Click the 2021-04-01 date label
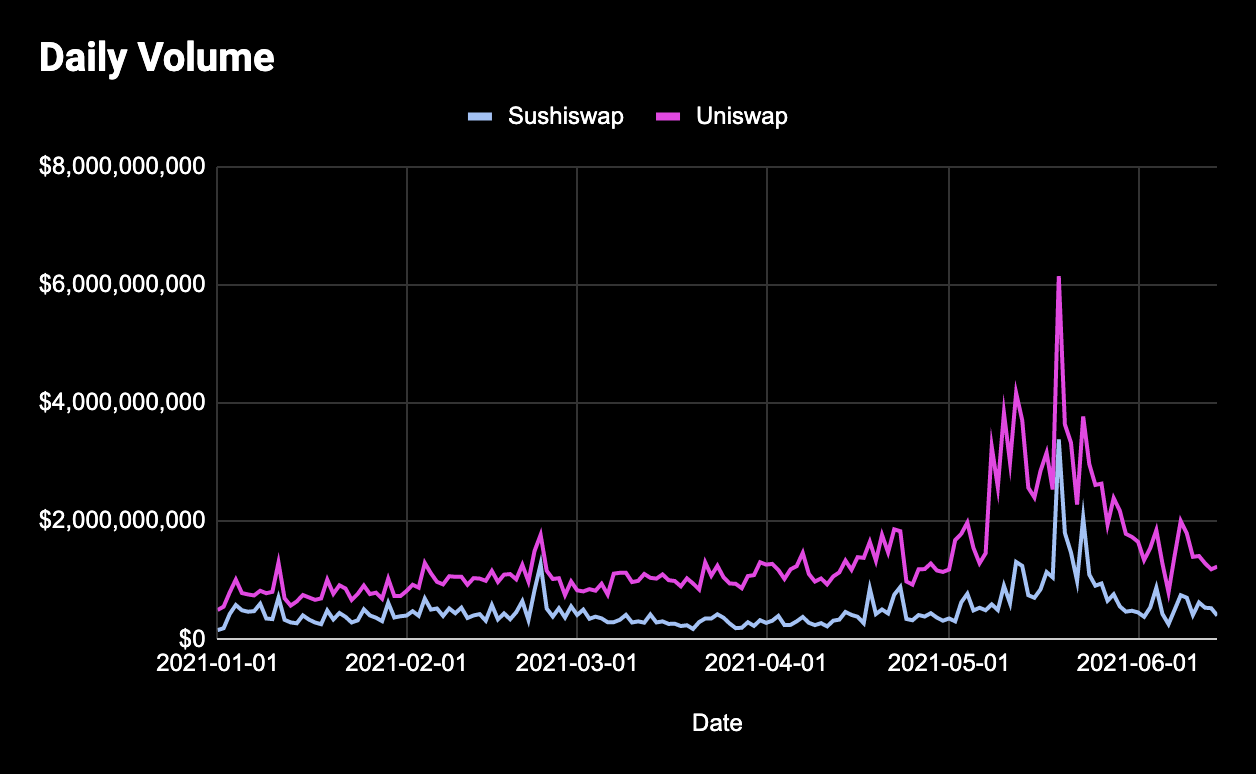This screenshot has width=1256, height=774. pos(768,663)
